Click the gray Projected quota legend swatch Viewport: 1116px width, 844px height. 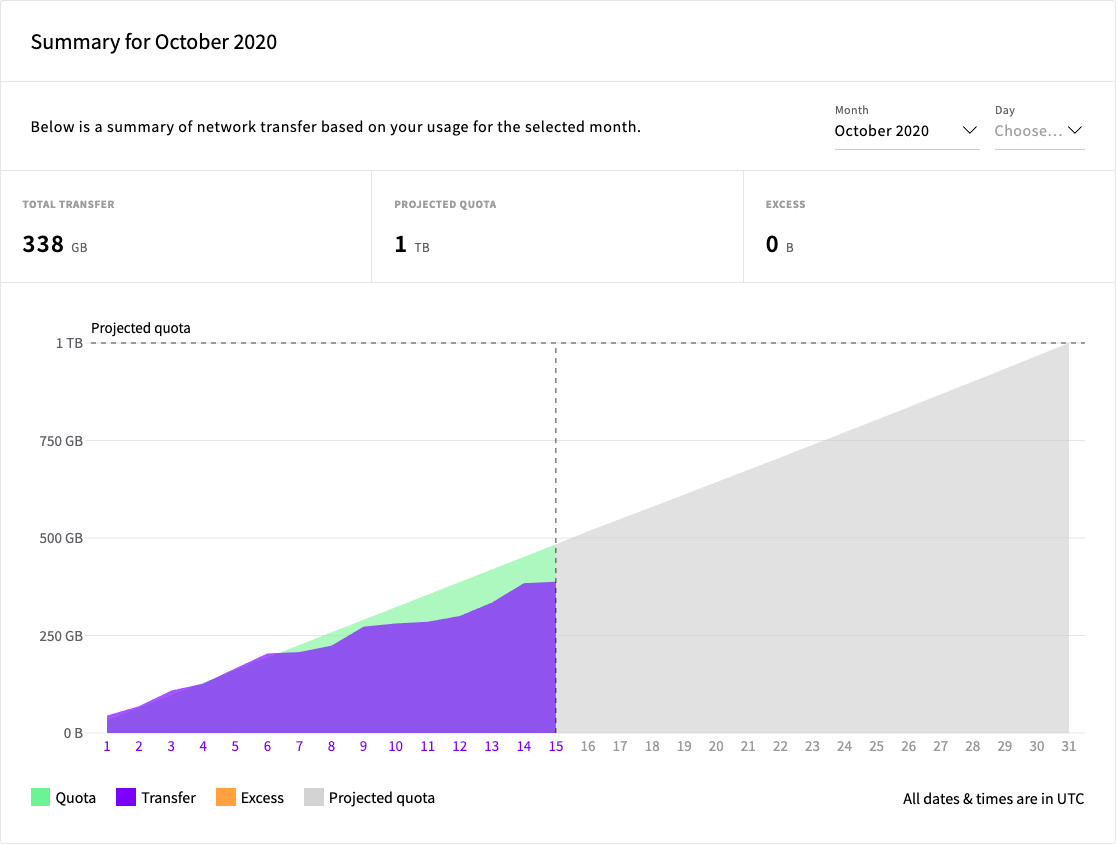[314, 798]
